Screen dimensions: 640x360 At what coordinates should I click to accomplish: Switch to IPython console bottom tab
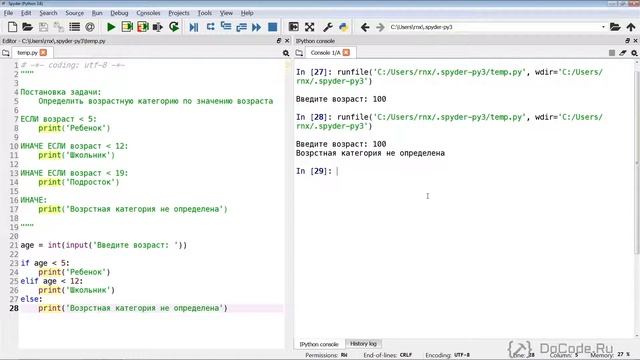coord(319,344)
